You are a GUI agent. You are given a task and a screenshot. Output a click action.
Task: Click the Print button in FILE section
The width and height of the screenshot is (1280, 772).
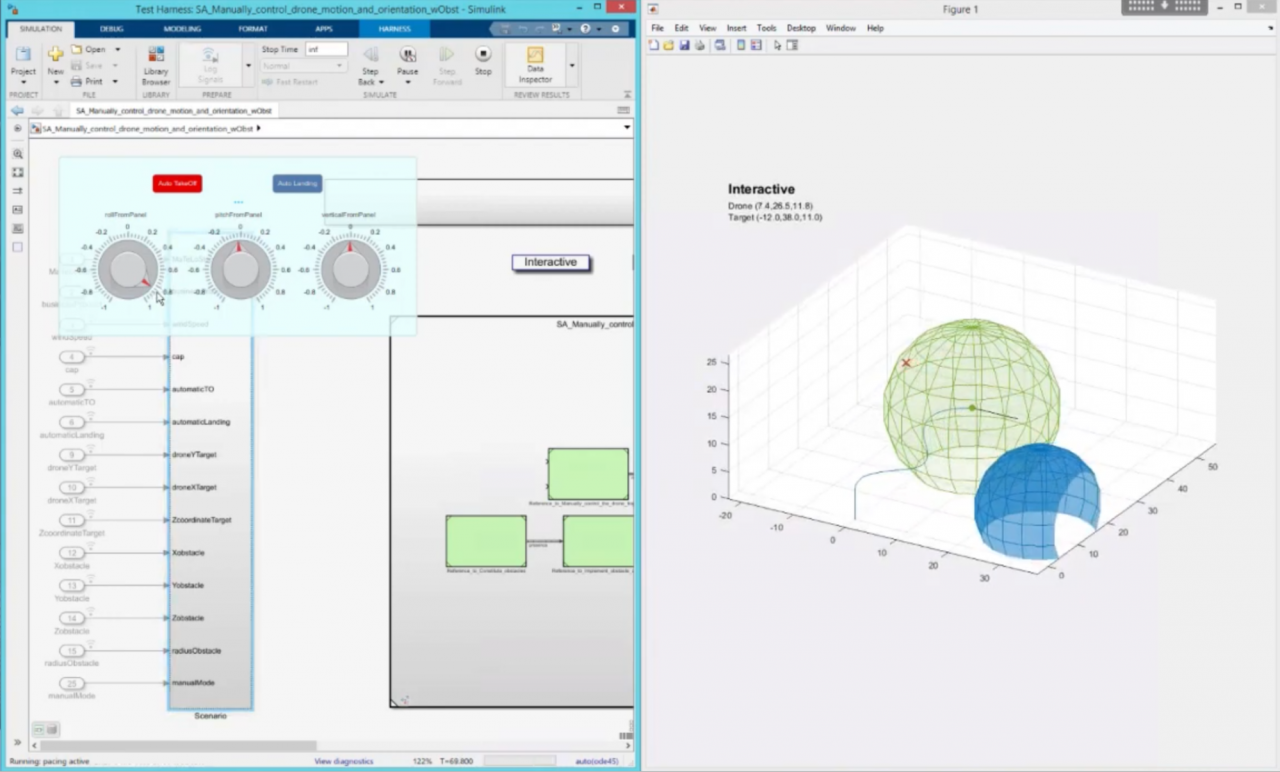(x=88, y=81)
